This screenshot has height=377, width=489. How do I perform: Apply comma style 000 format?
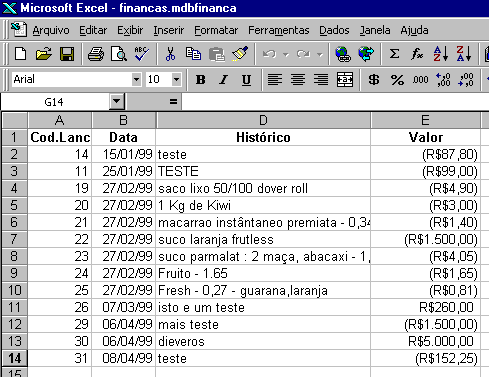click(x=420, y=80)
